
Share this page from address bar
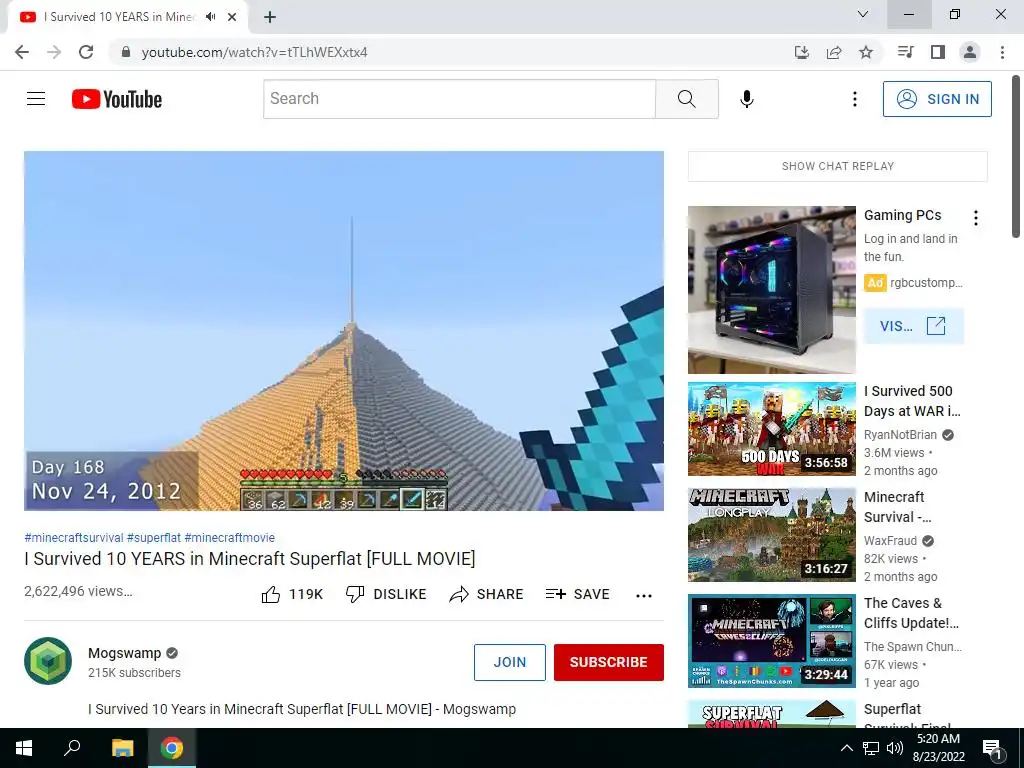[x=834, y=52]
